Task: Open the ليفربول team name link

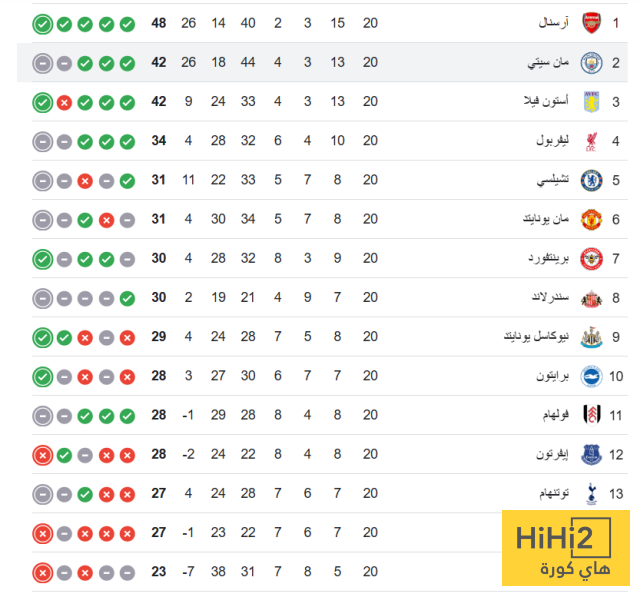Action: click(x=551, y=141)
